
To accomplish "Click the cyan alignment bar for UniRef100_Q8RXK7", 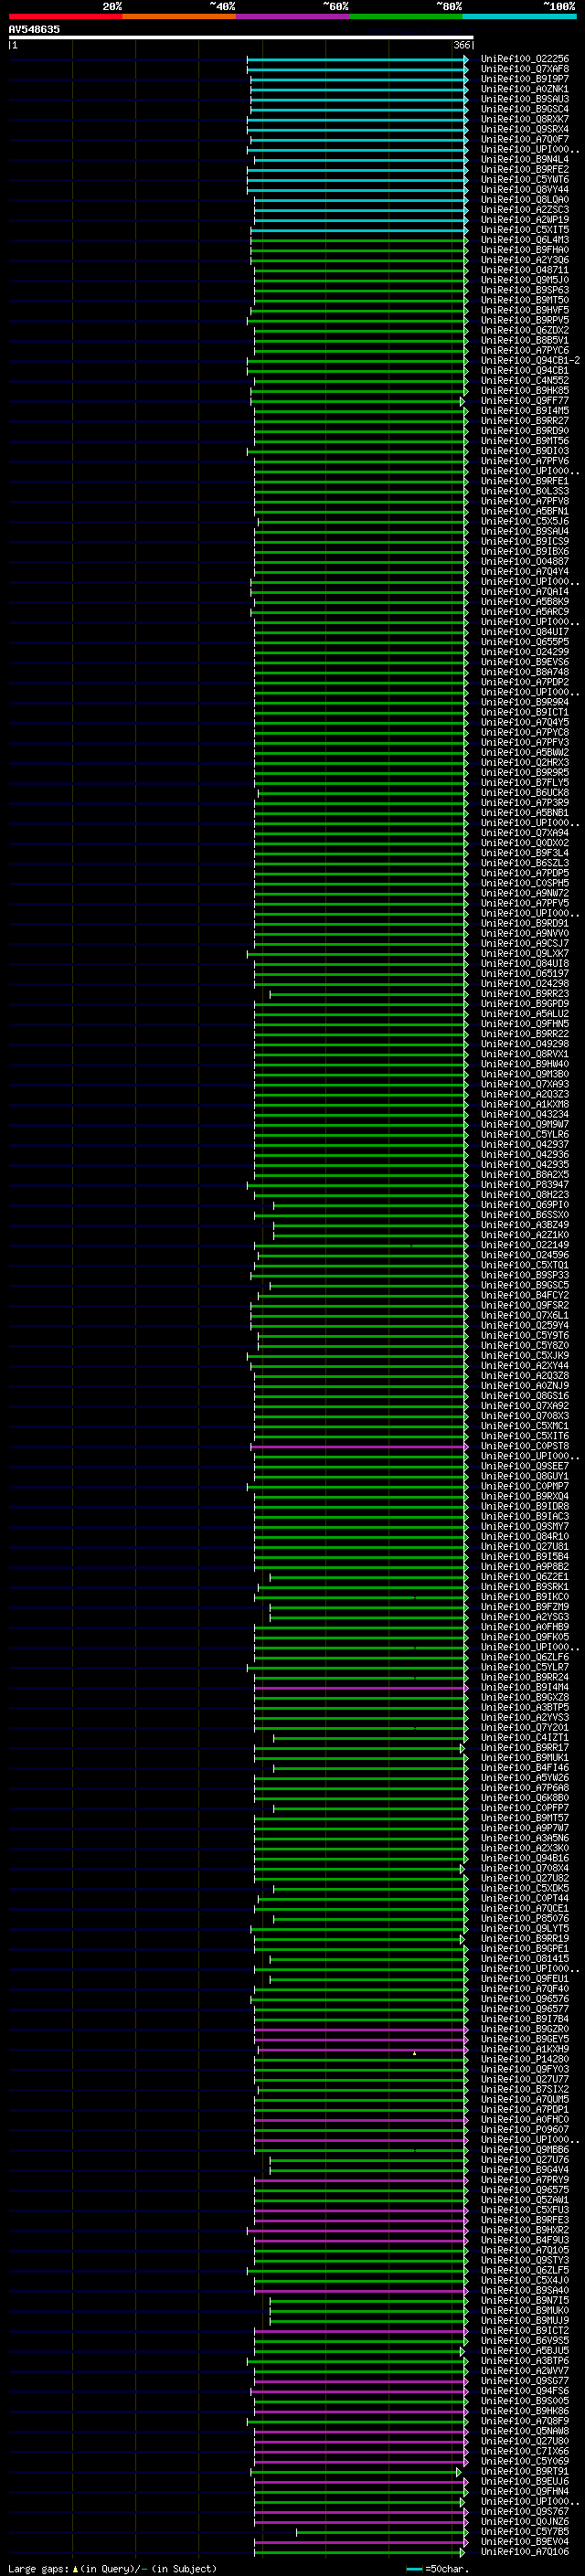I will pyautogui.click(x=357, y=119).
